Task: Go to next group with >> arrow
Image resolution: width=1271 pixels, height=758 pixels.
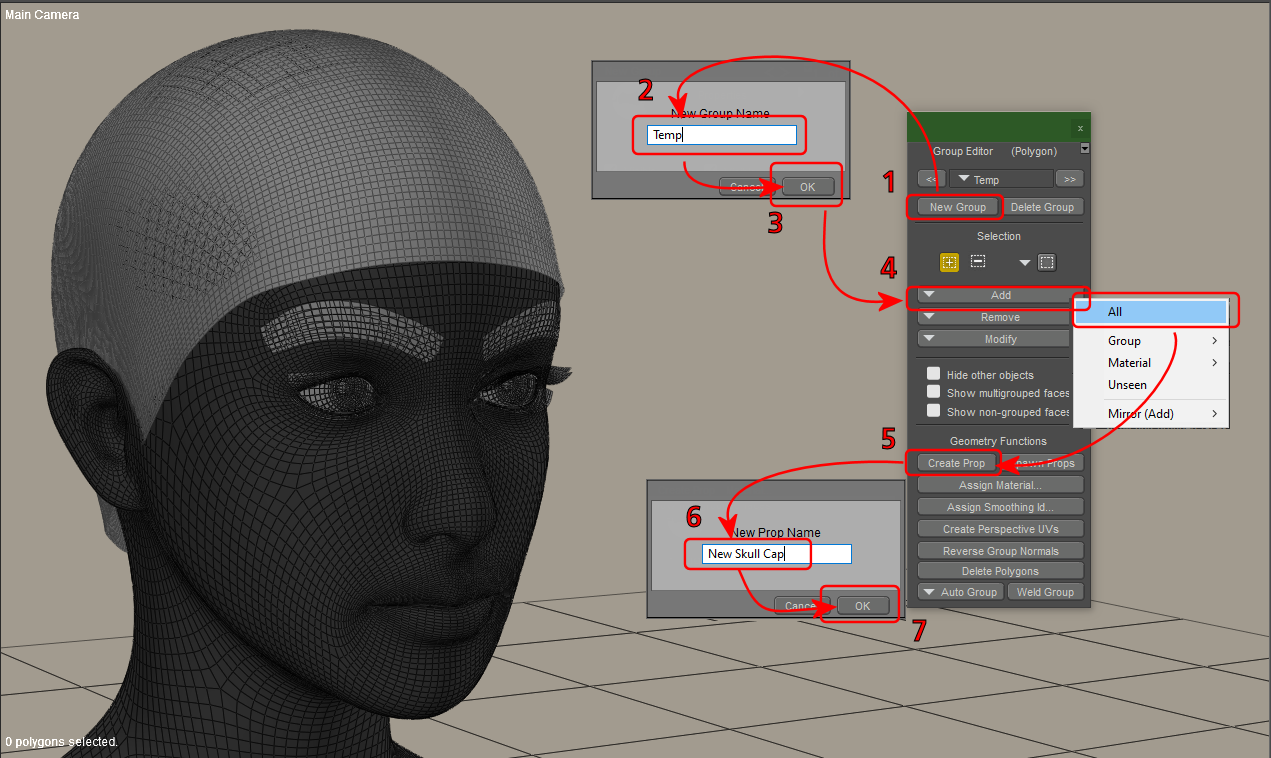Action: pyautogui.click(x=1069, y=180)
